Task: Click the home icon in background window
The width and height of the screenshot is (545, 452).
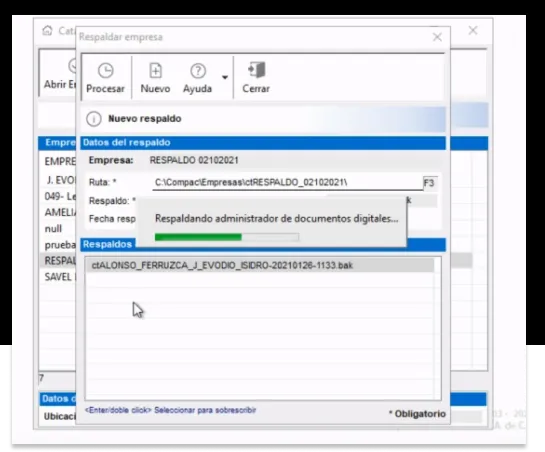Action: click(x=47, y=31)
